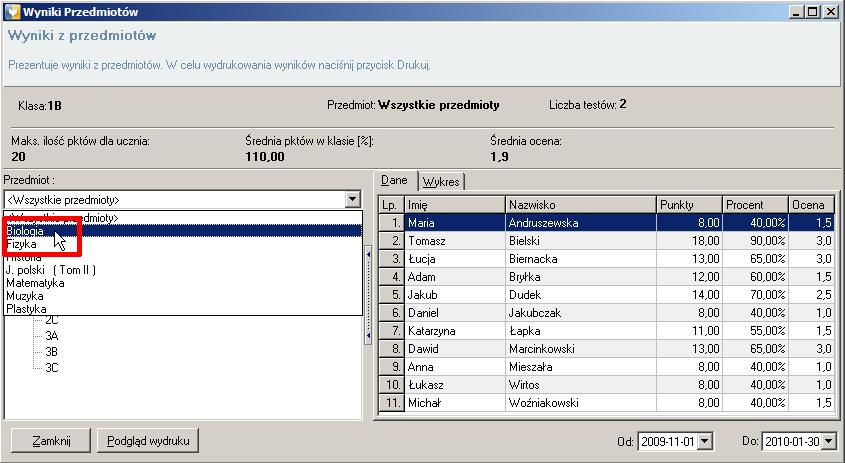Sort by the Lp. column header

coord(391,205)
